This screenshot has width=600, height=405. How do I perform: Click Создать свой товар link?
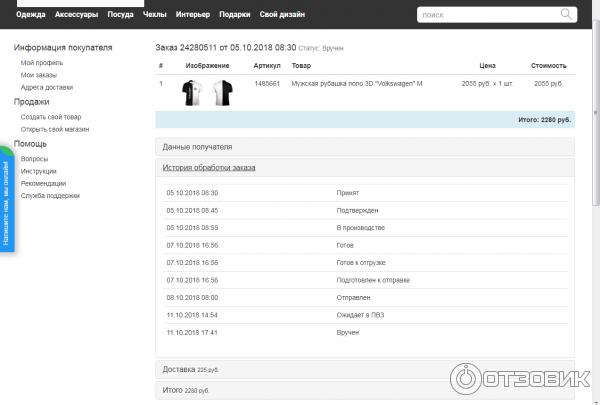51,117
